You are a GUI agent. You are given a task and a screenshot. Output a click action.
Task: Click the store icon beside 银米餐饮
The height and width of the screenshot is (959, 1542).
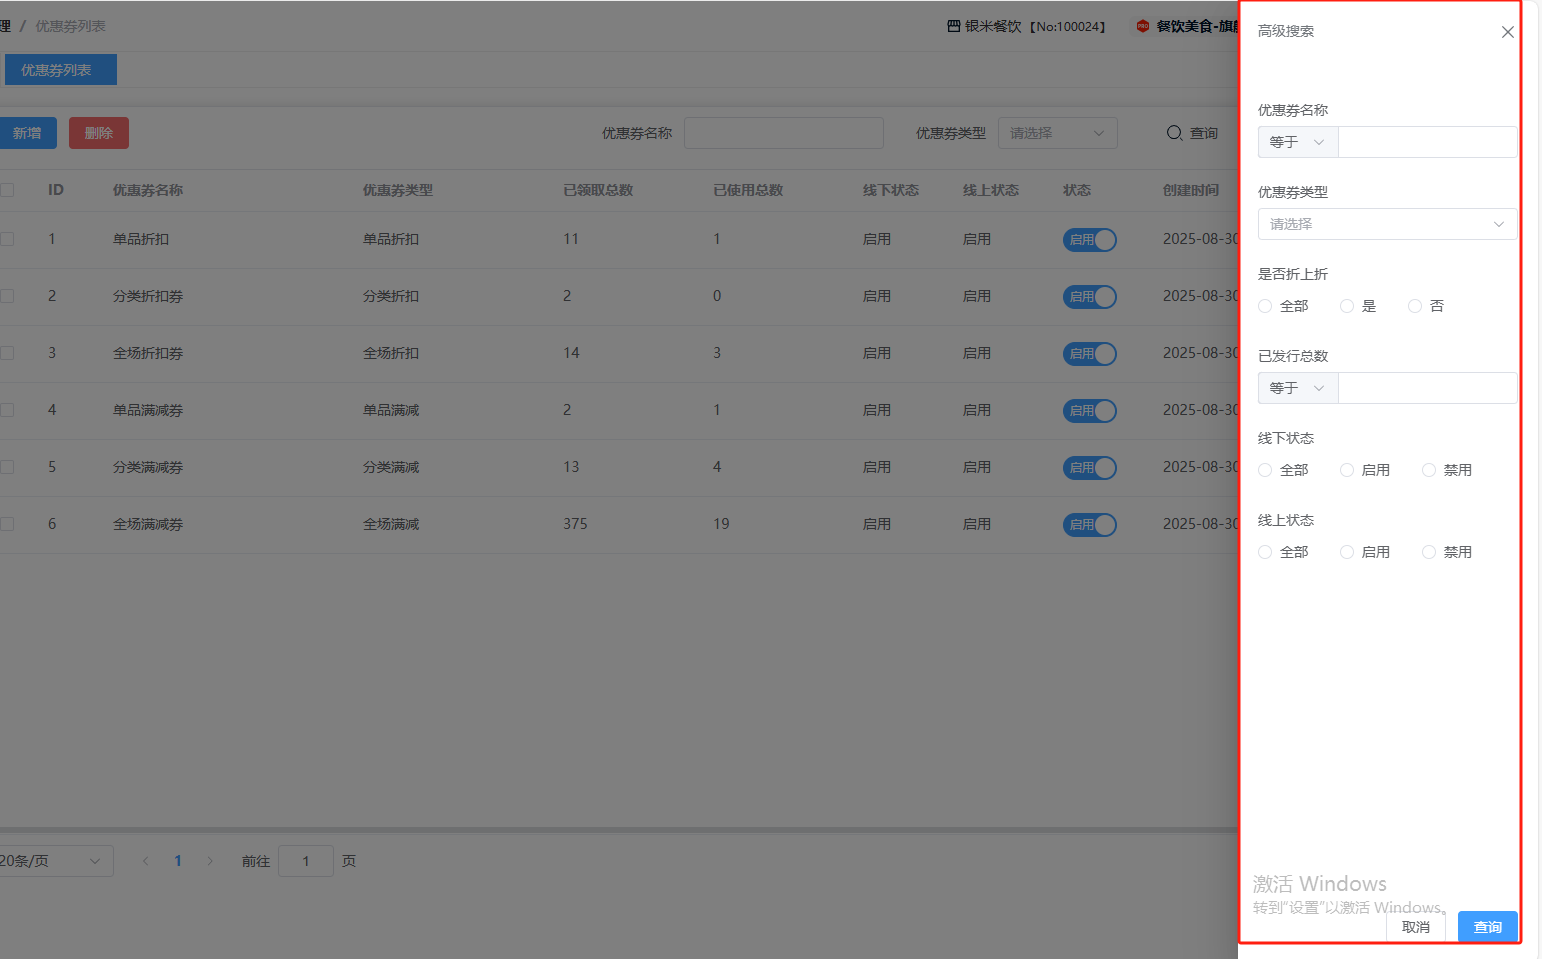(953, 26)
